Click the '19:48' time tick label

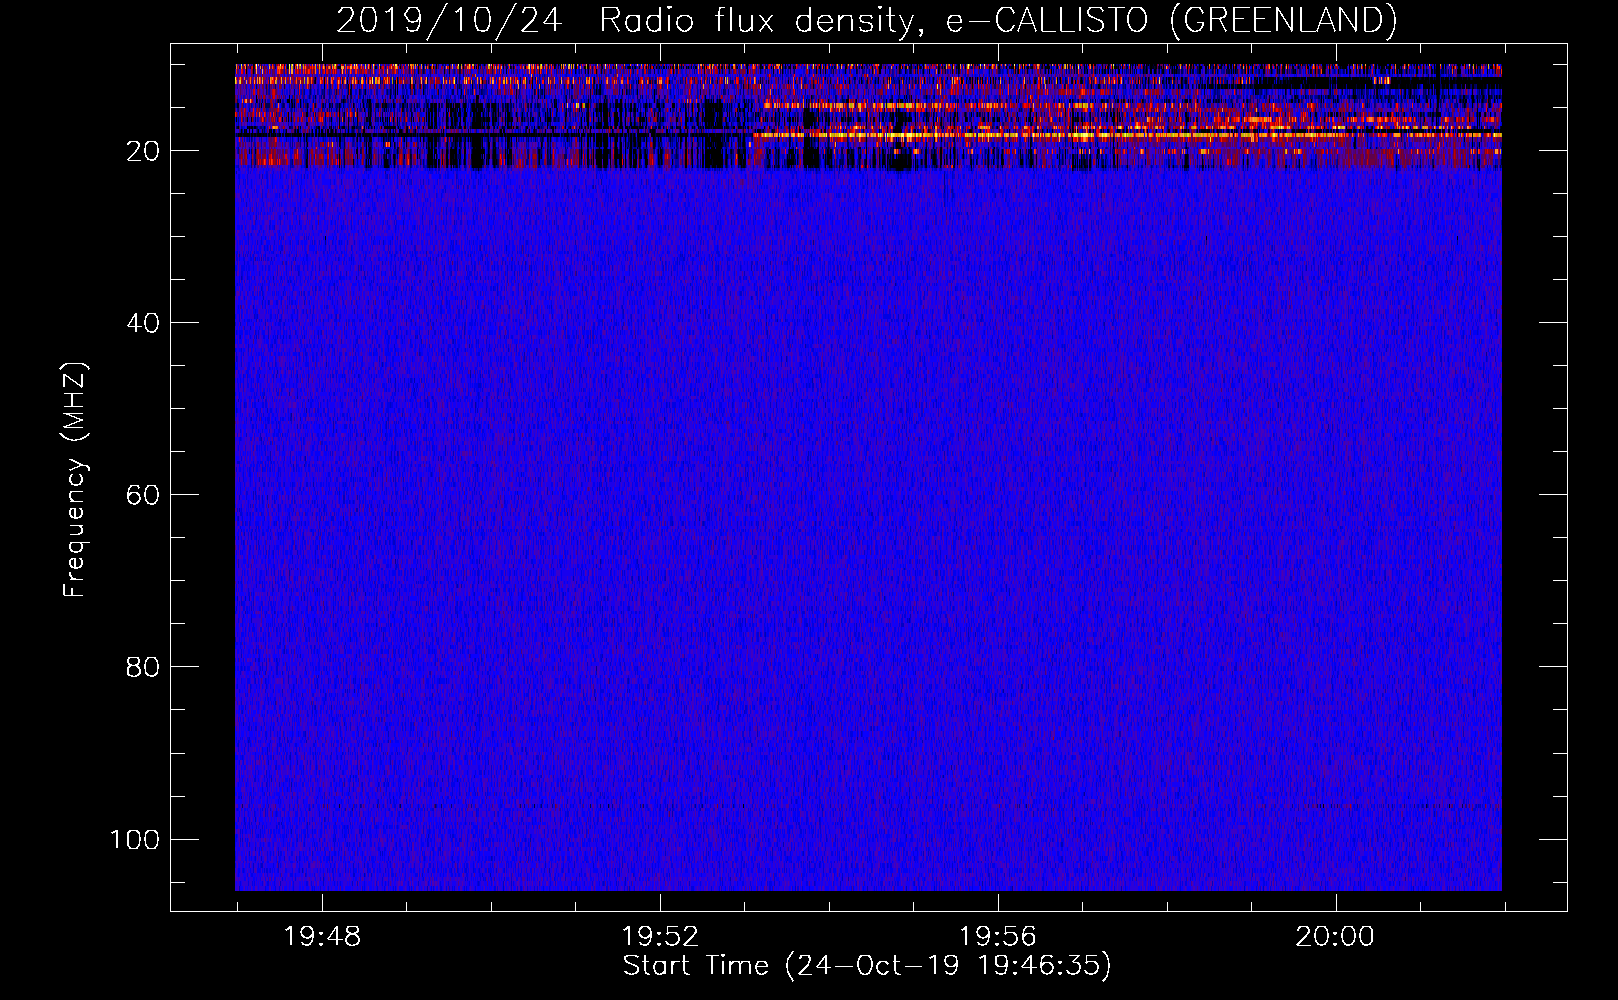322,937
